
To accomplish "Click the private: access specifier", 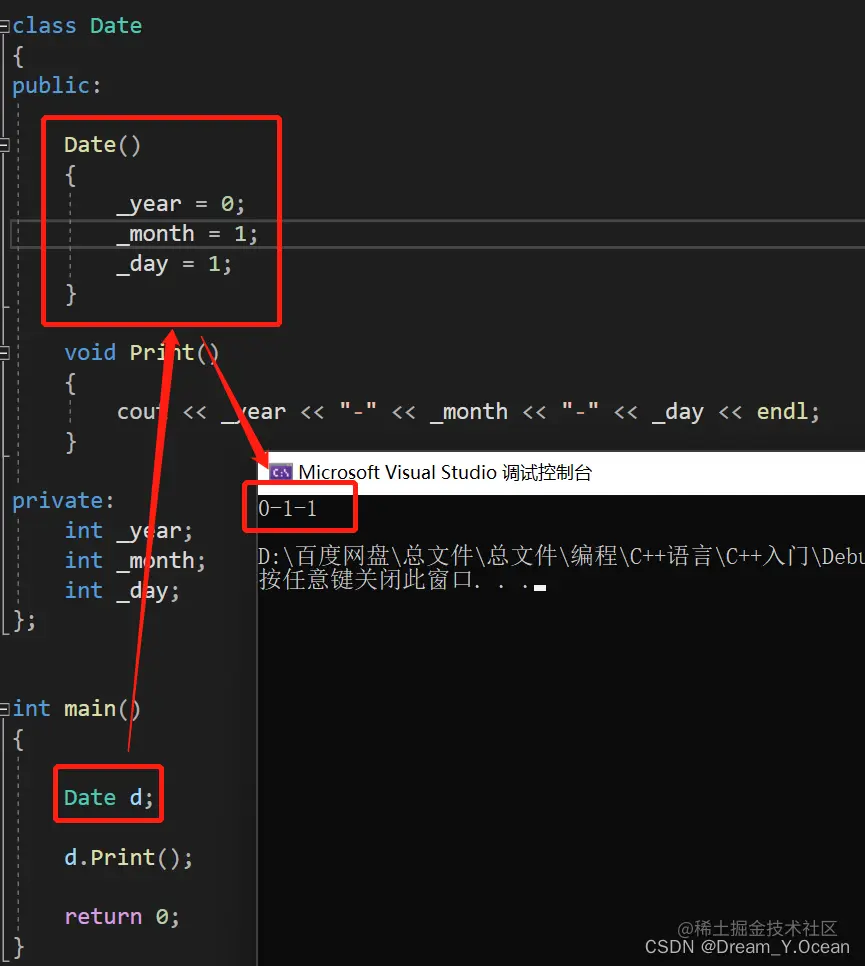I will pos(63,501).
